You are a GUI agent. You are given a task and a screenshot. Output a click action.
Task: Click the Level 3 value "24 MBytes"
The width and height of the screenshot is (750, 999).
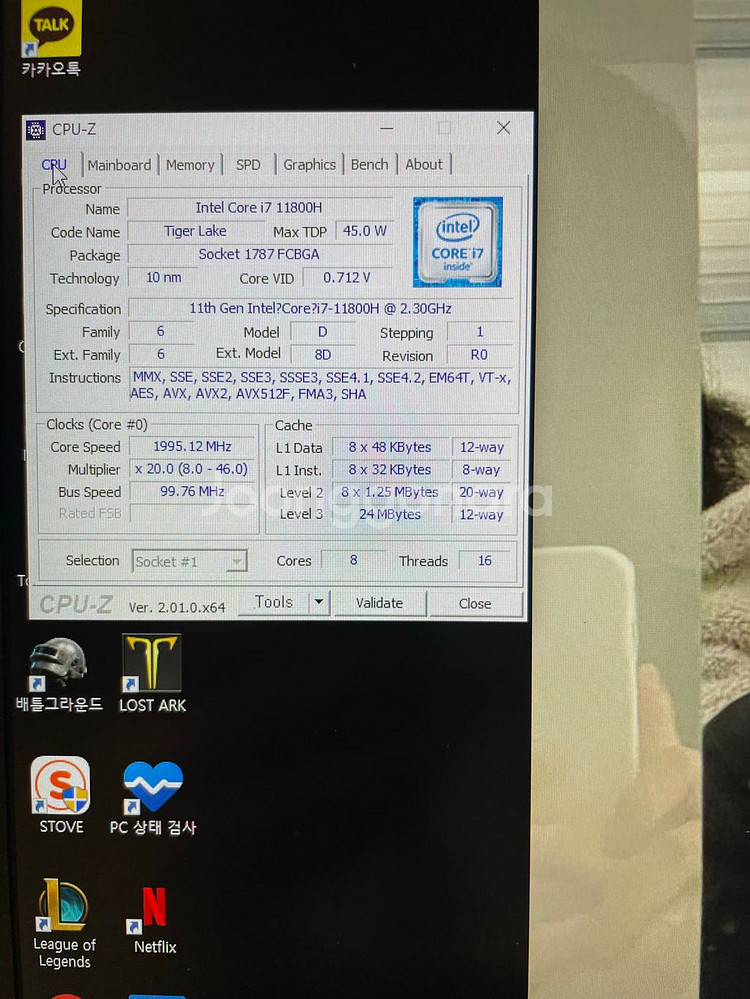[390, 514]
